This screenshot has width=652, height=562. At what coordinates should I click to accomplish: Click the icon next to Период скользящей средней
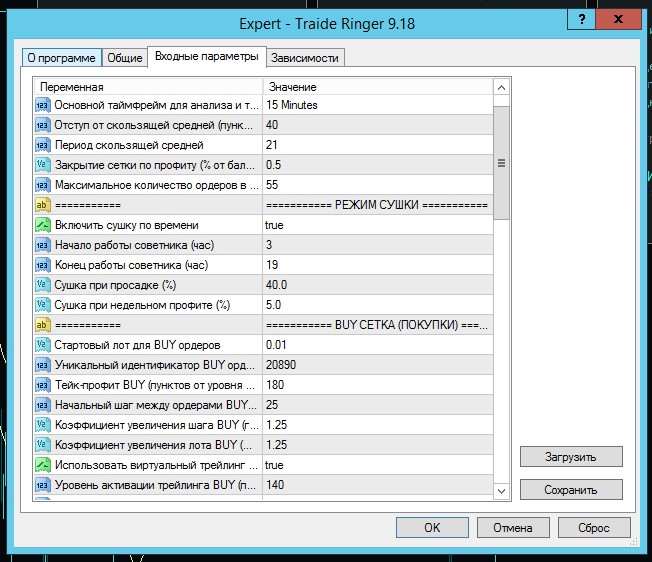click(x=42, y=145)
